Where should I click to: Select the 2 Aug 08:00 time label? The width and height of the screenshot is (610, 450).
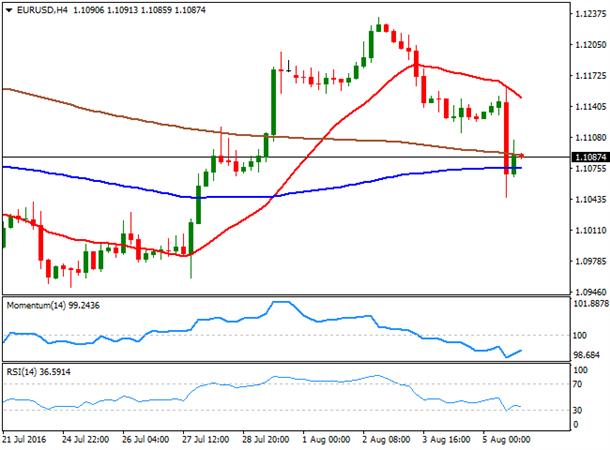tap(387, 440)
